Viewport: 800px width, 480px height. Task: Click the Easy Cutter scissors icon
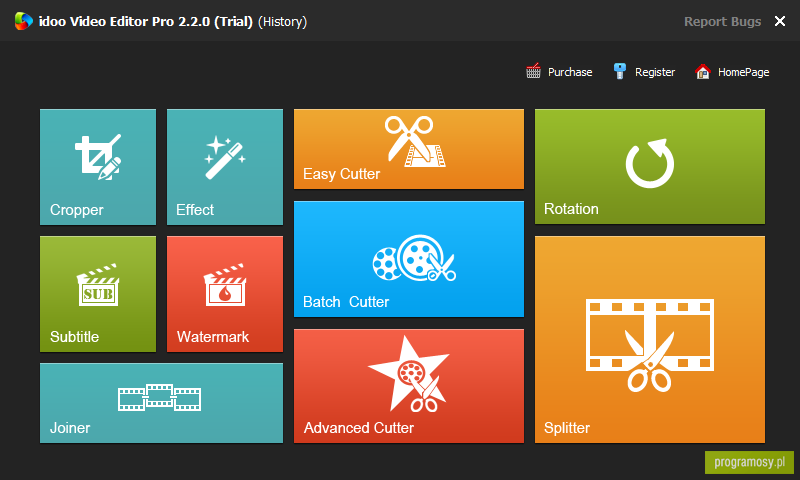tap(415, 141)
